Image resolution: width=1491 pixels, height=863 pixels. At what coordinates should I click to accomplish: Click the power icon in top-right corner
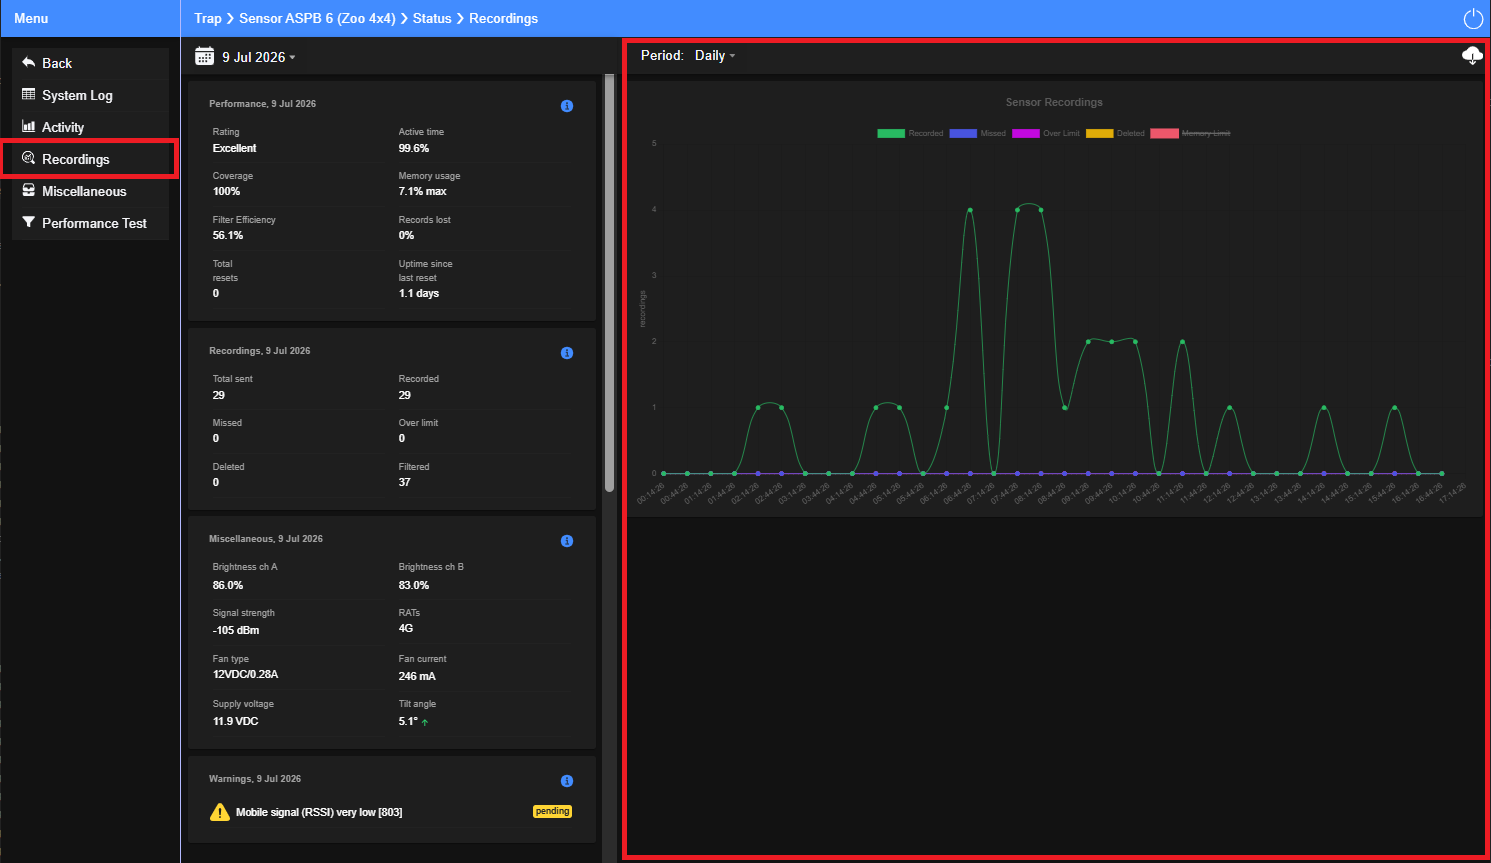(x=1472, y=19)
